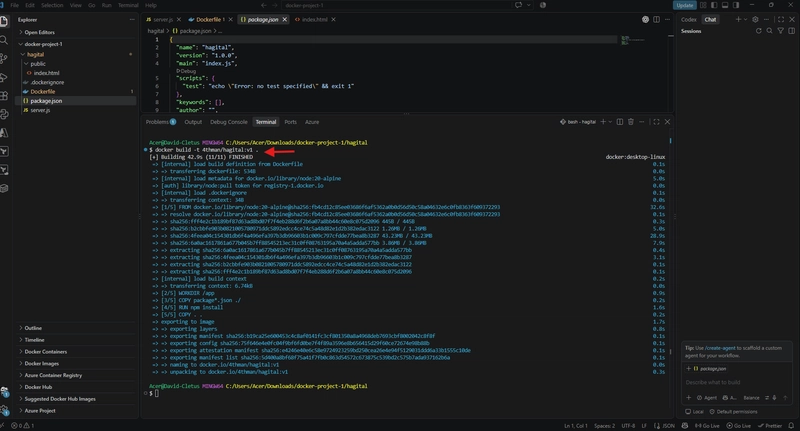Send the chat message arrow
Screen dimensions: 800x431
(785, 398)
